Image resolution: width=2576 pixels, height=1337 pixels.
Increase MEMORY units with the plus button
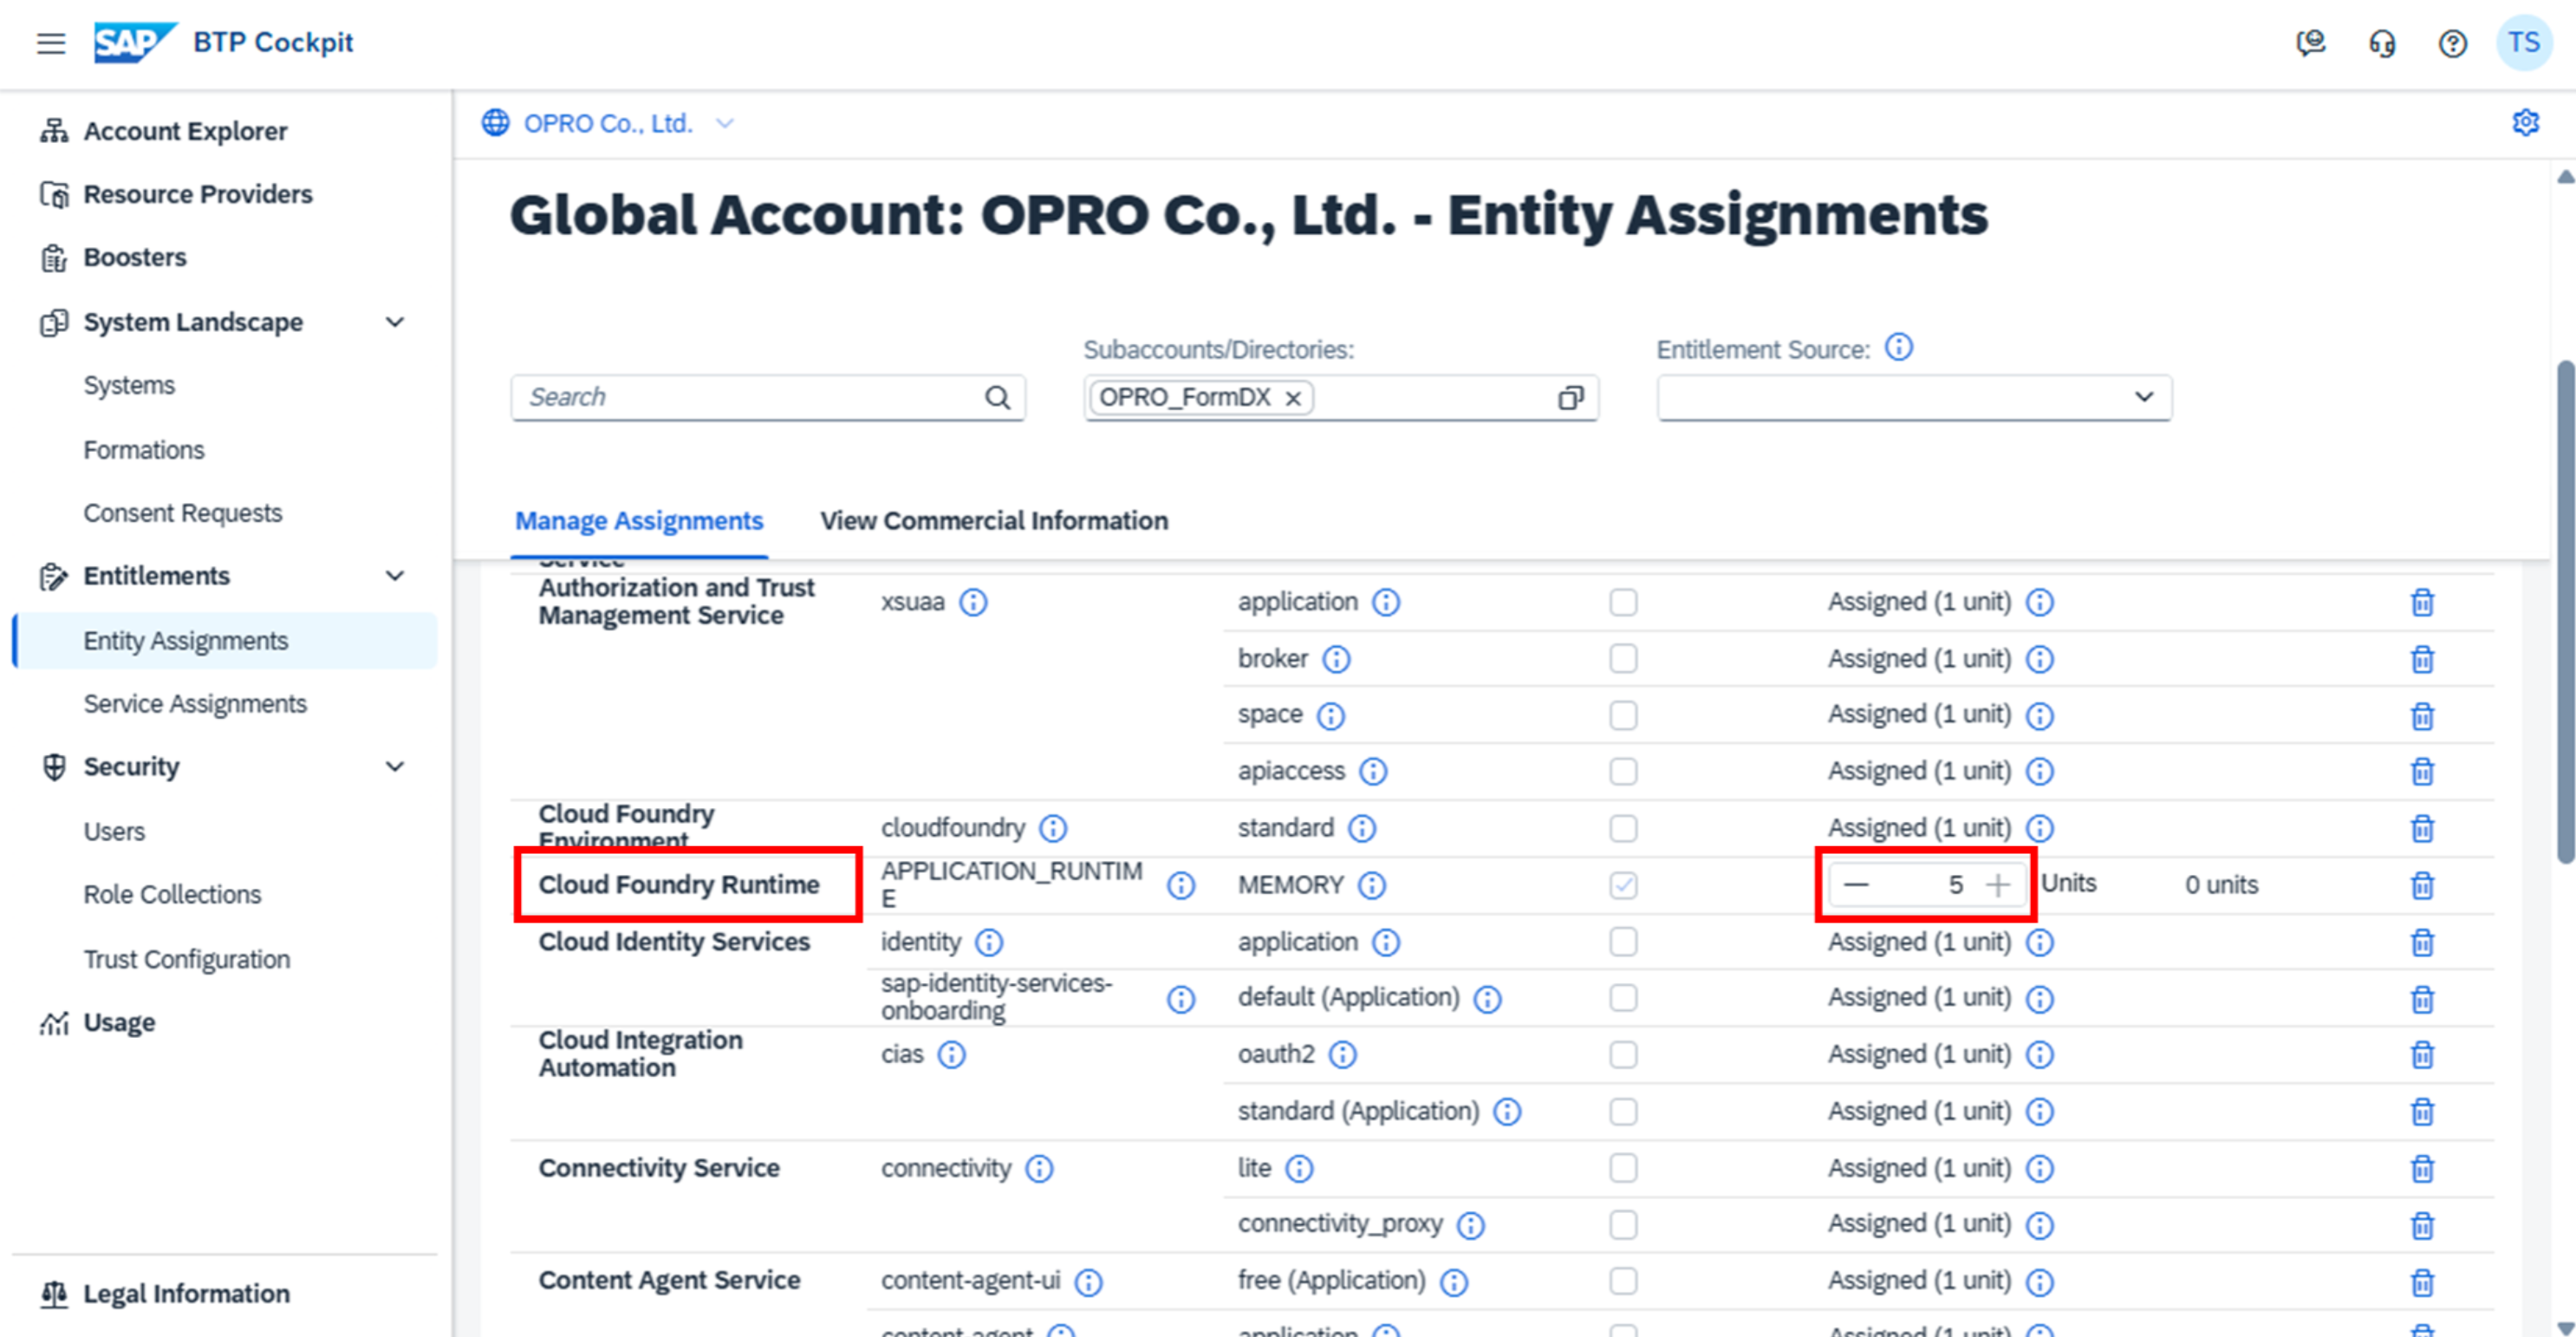(x=1998, y=885)
